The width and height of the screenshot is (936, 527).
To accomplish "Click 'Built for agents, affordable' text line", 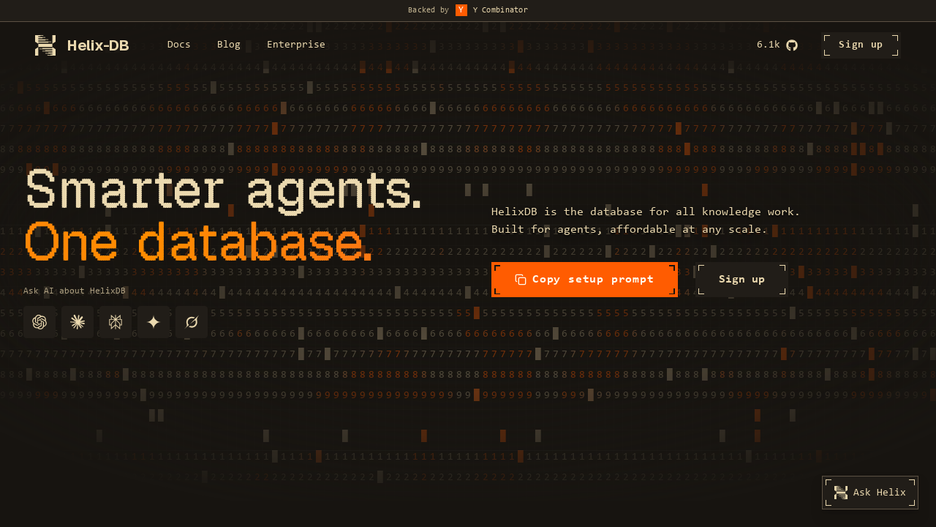I will click(x=629, y=230).
